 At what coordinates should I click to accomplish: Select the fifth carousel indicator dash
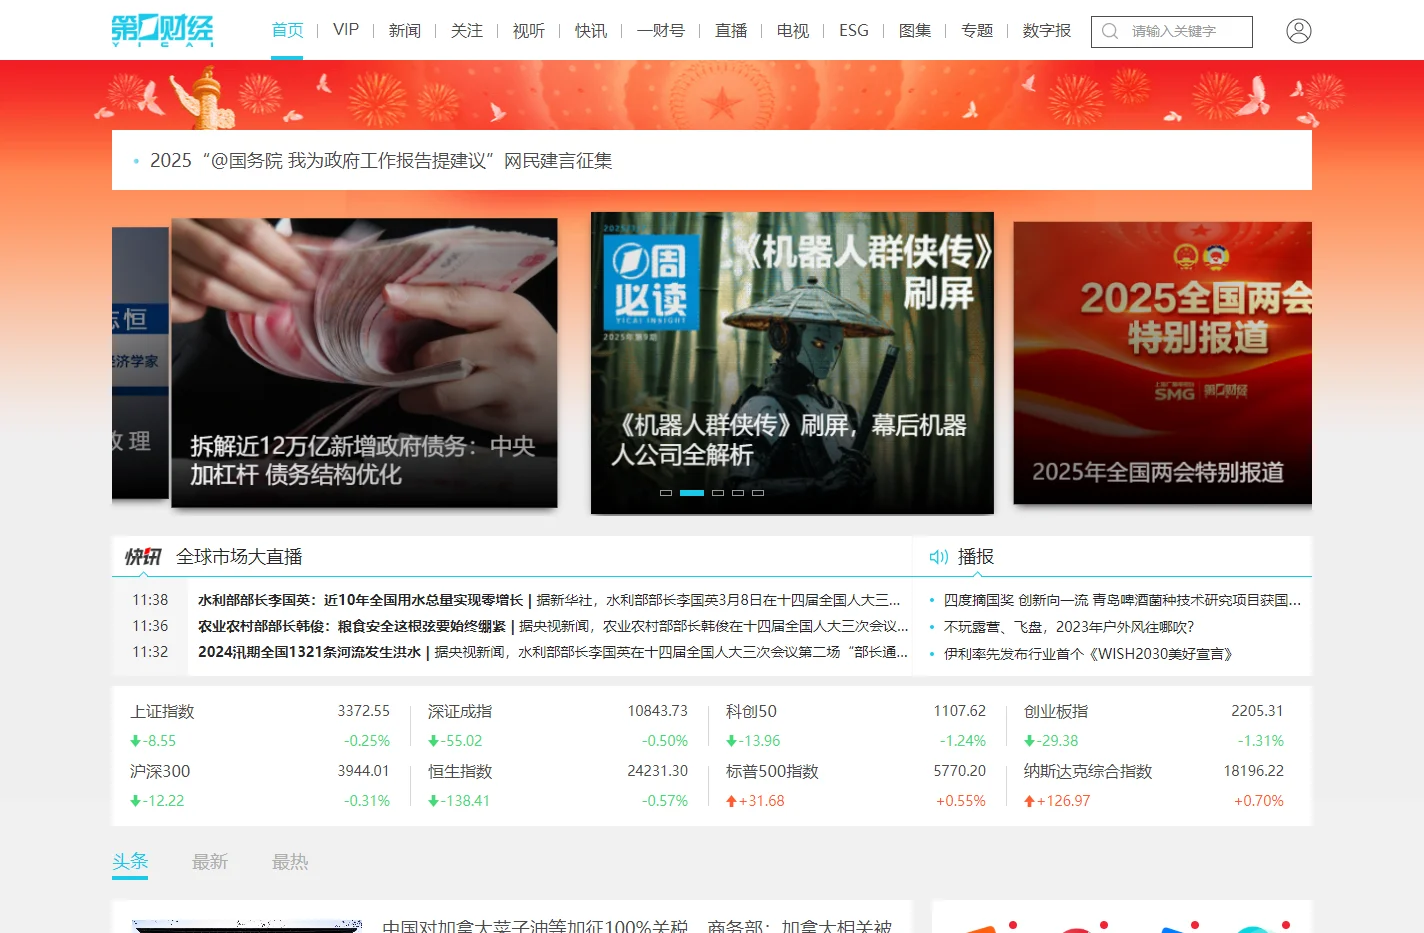pos(758,493)
